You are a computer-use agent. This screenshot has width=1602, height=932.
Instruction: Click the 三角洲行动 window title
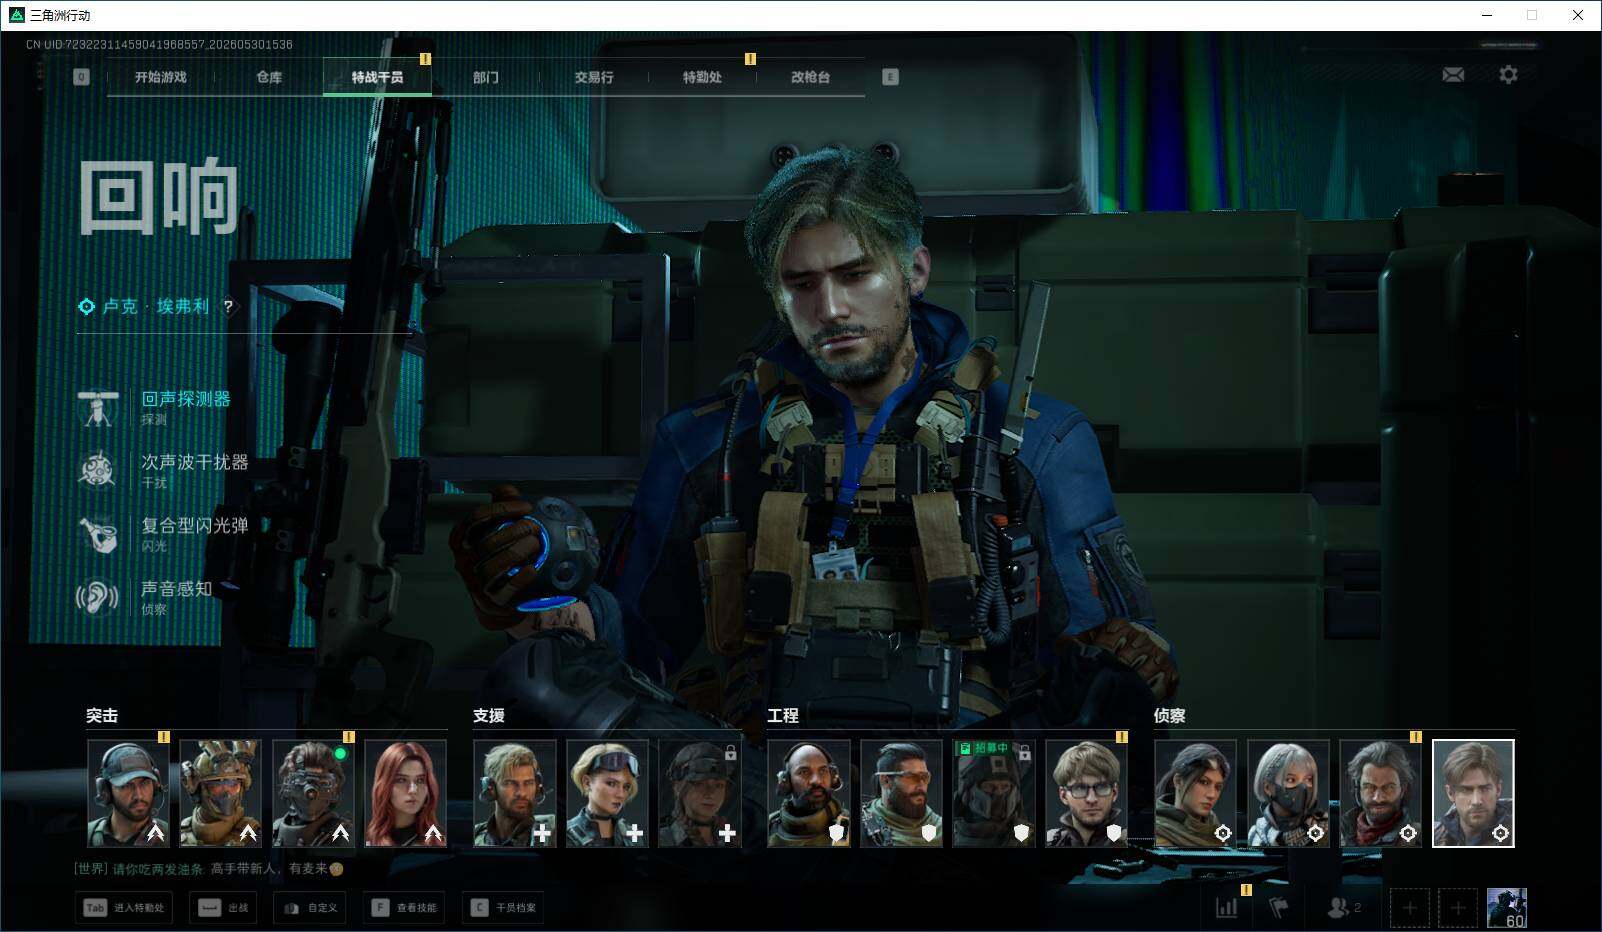coord(60,15)
